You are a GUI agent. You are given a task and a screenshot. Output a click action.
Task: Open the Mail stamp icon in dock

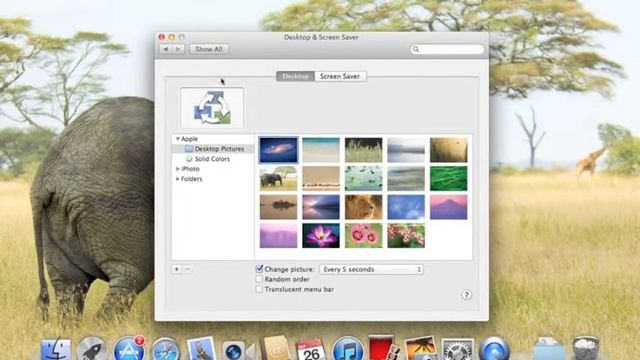pyautogui.click(x=201, y=349)
